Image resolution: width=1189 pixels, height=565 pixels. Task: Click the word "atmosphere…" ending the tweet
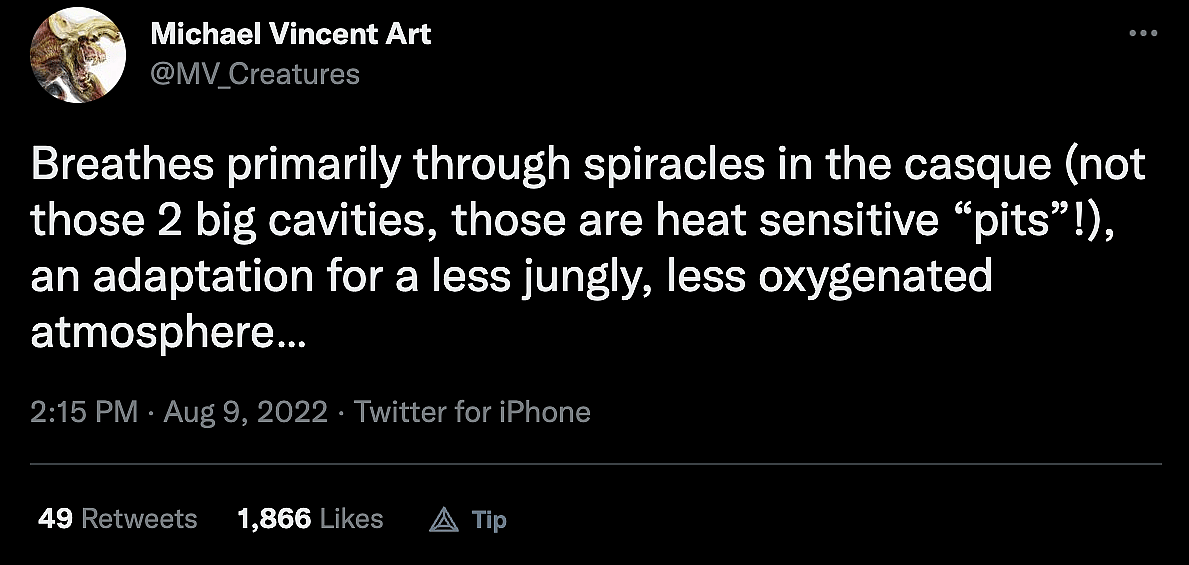[166, 332]
